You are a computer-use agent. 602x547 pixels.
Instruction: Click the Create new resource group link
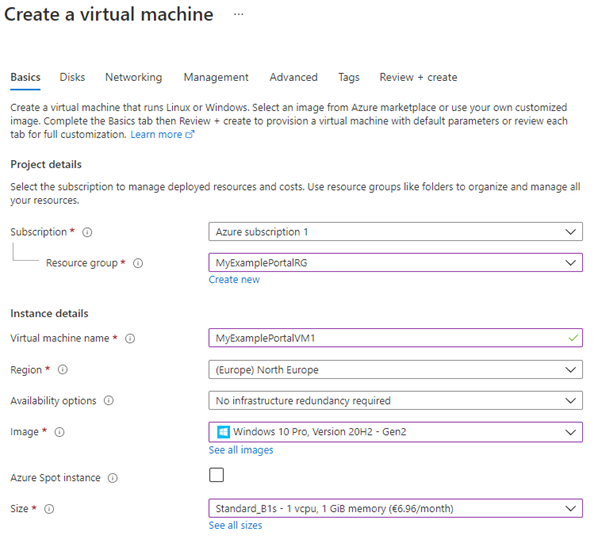coord(234,280)
